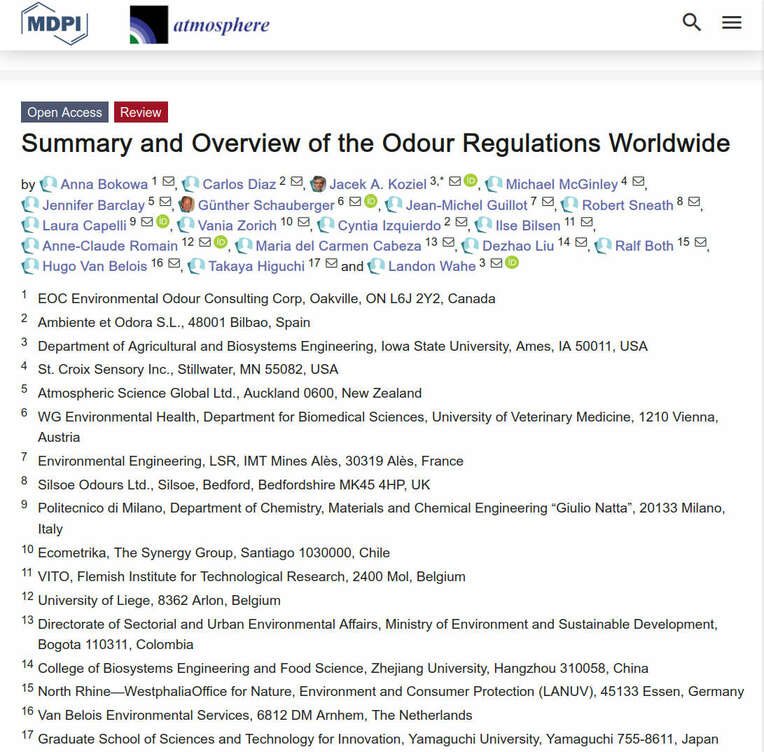764x752 pixels.
Task: Email Günther Schauberger via envelope icon
Action: click(x=355, y=202)
